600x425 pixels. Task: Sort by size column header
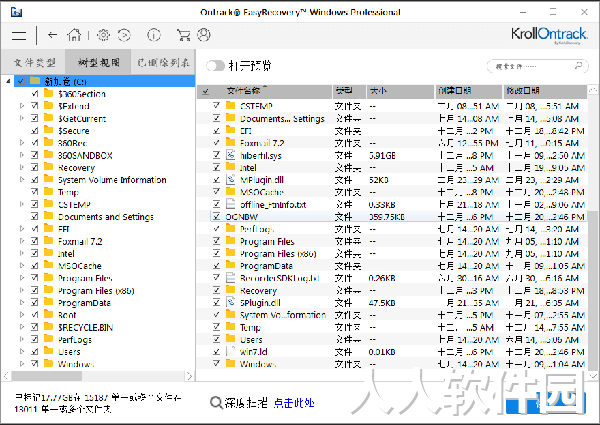pos(400,91)
